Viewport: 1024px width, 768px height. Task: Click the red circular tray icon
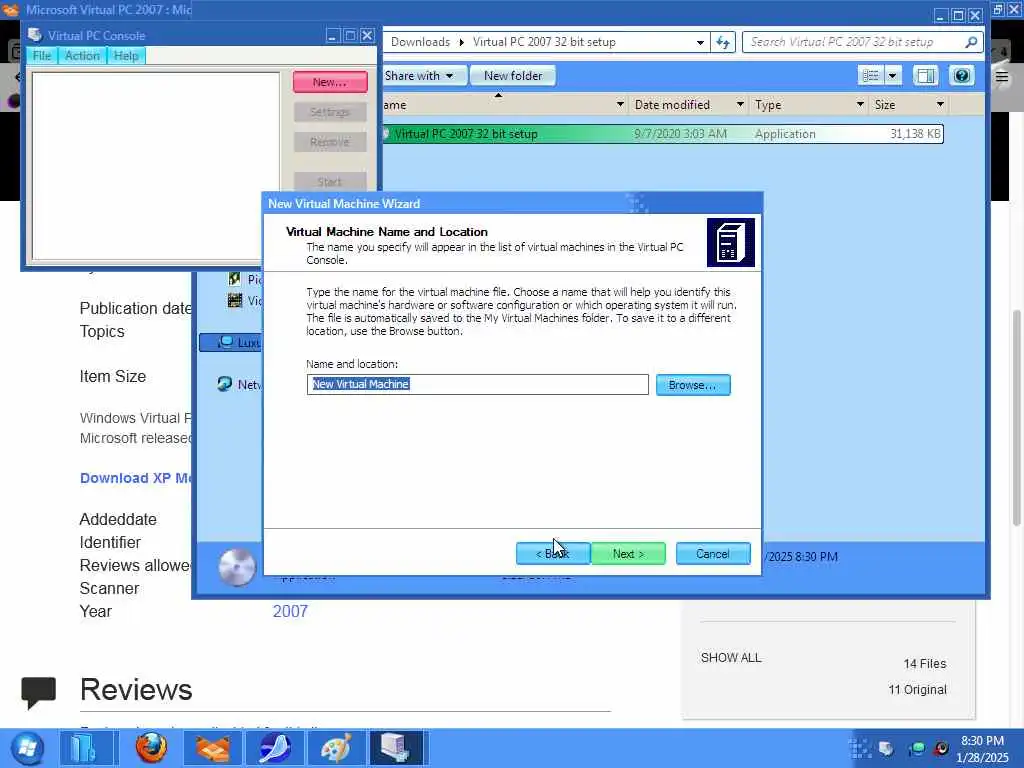click(941, 748)
